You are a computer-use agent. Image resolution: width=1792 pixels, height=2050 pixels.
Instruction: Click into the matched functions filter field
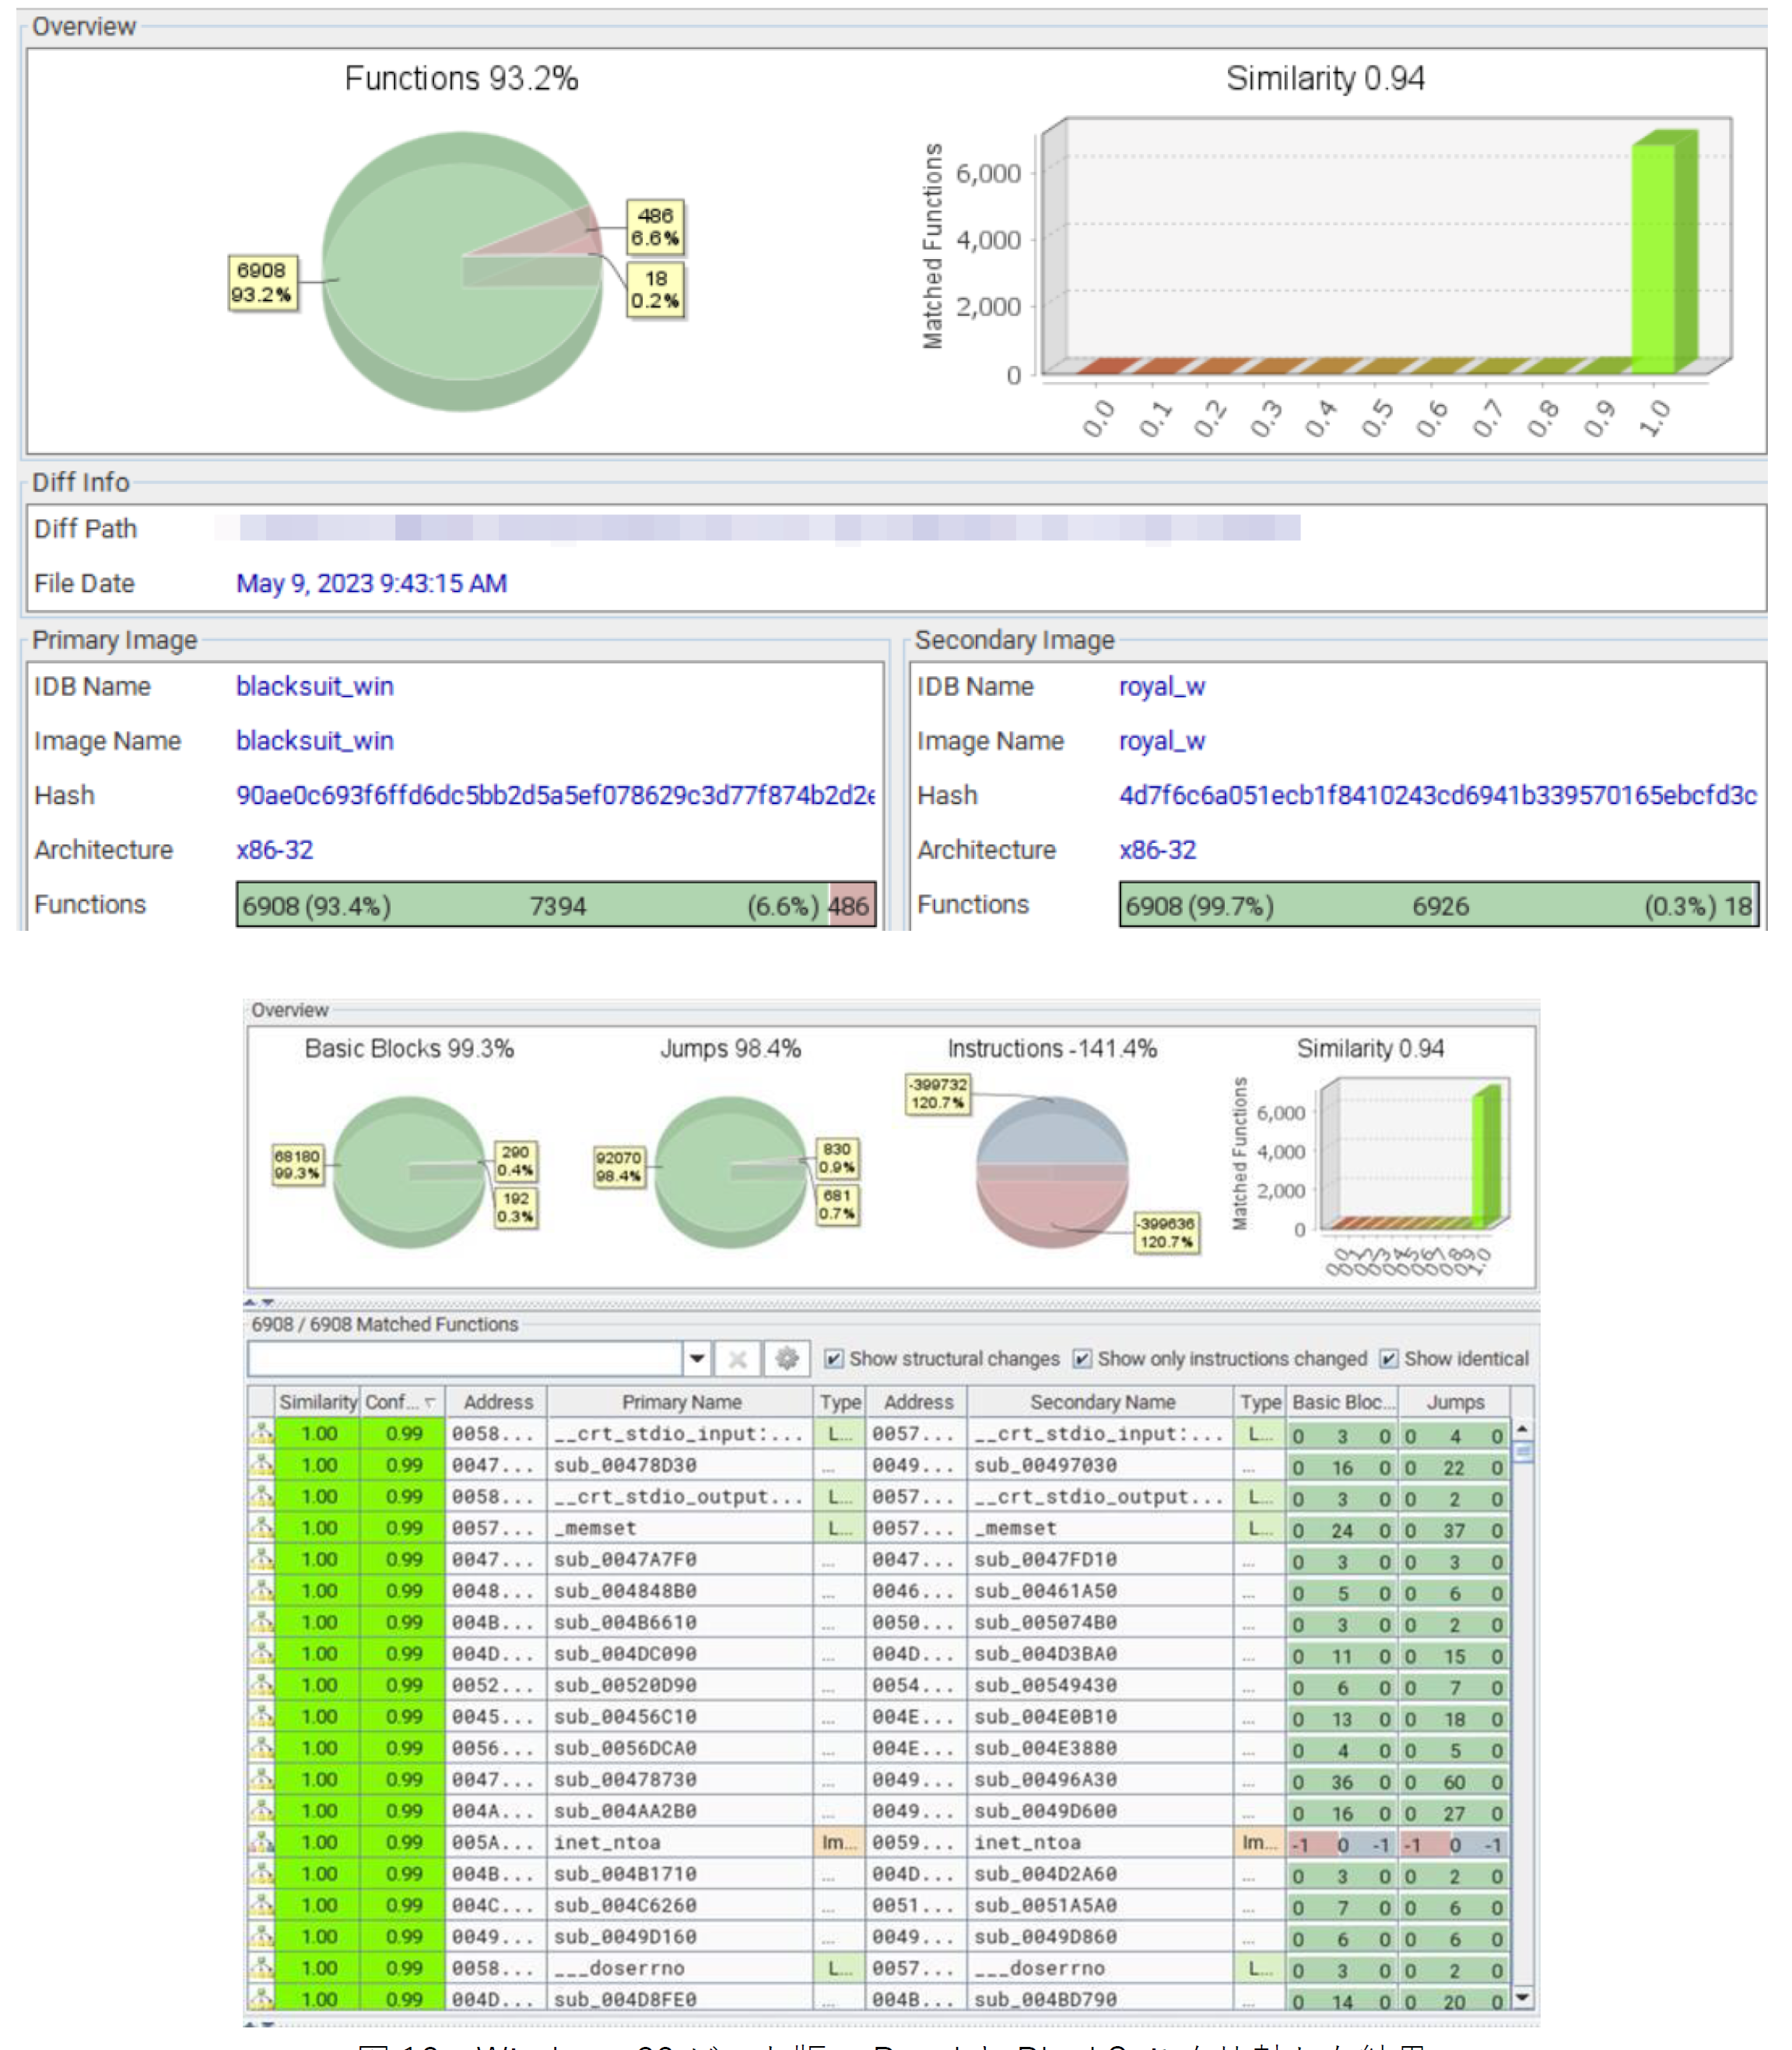[465, 1358]
